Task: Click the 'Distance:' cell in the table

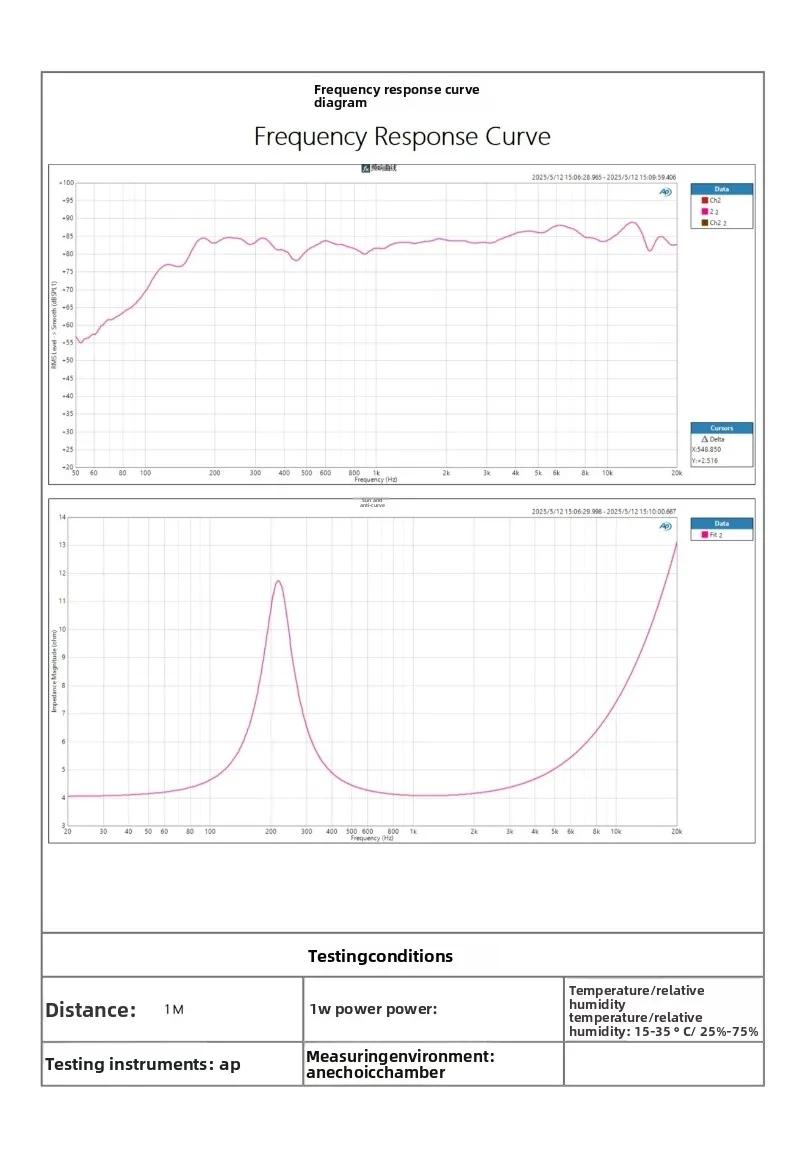Action: tap(173, 1010)
